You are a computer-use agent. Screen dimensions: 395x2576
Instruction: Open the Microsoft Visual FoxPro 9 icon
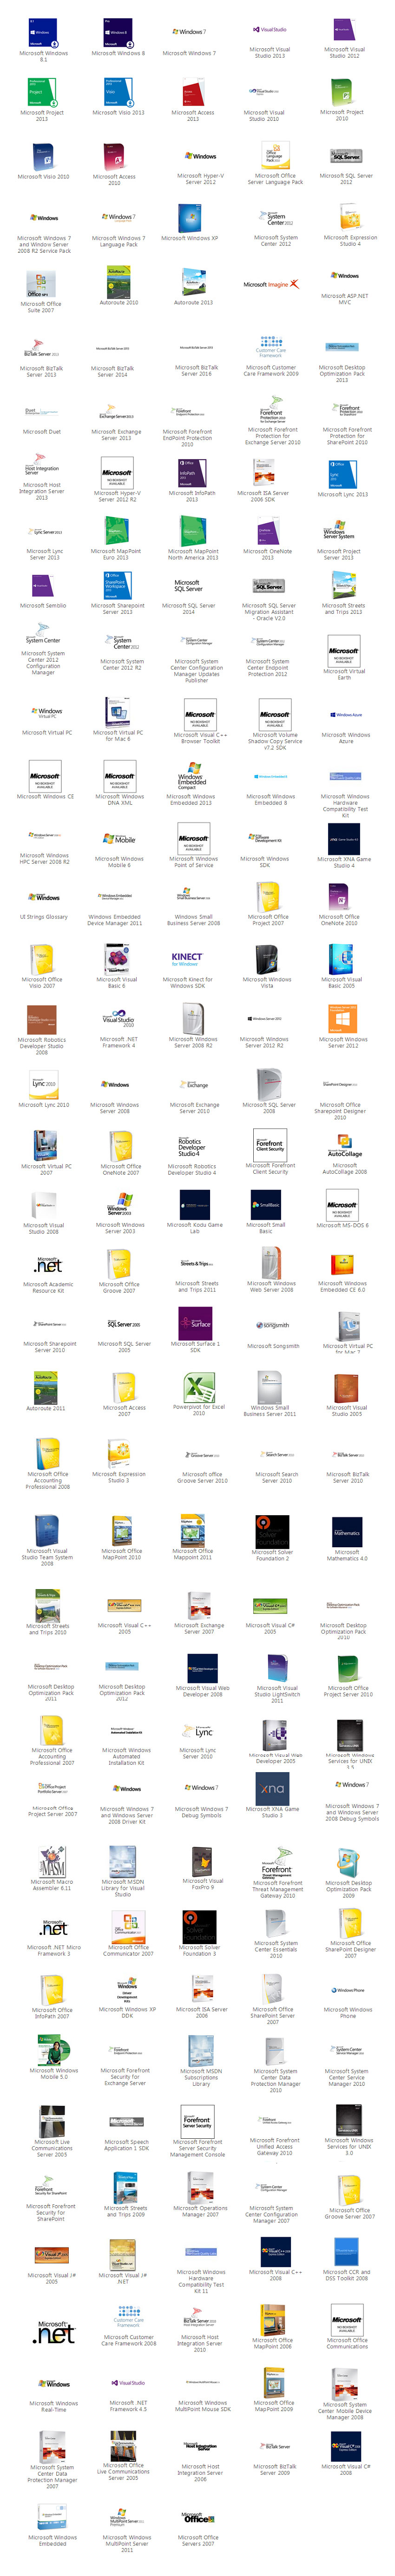pyautogui.click(x=202, y=1861)
